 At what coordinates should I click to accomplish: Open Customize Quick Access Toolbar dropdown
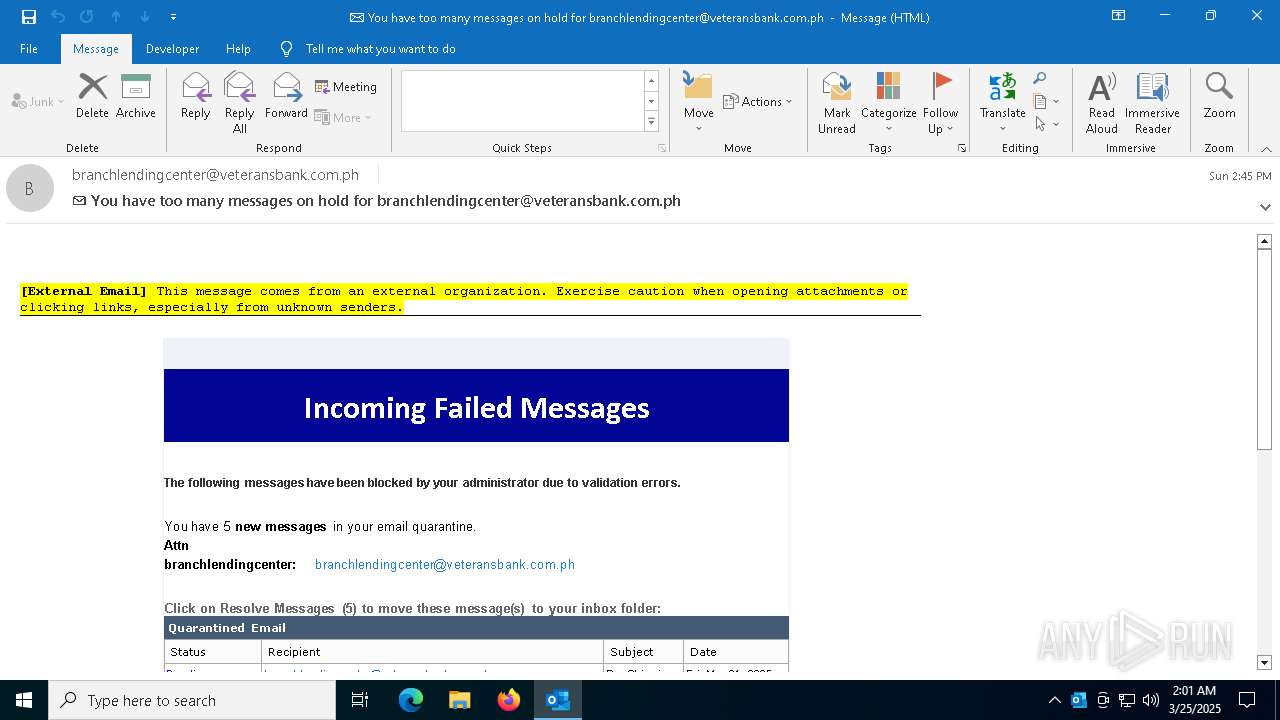pyautogui.click(x=174, y=17)
